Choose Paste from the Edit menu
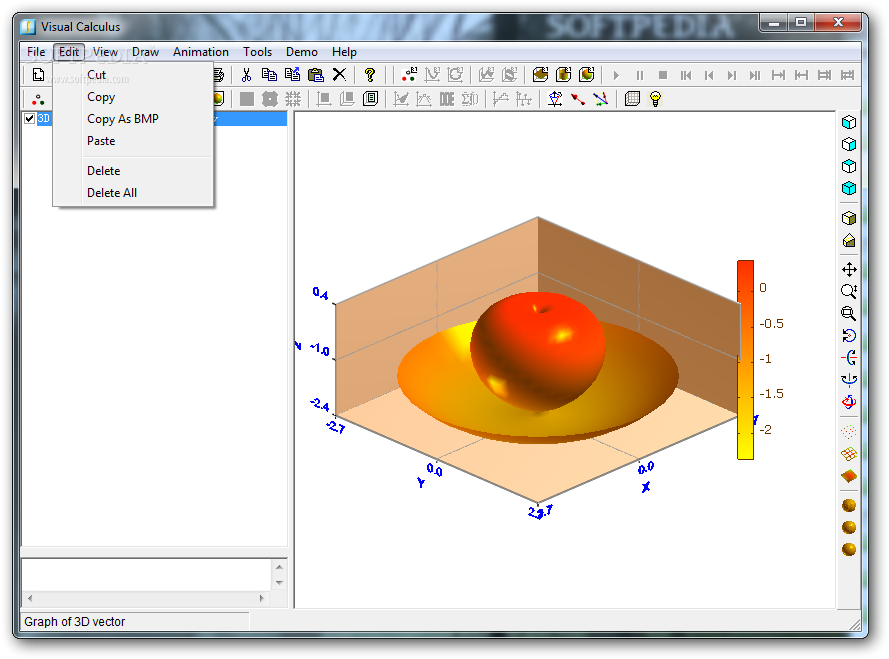This screenshot has height=659, width=889. 133,141
